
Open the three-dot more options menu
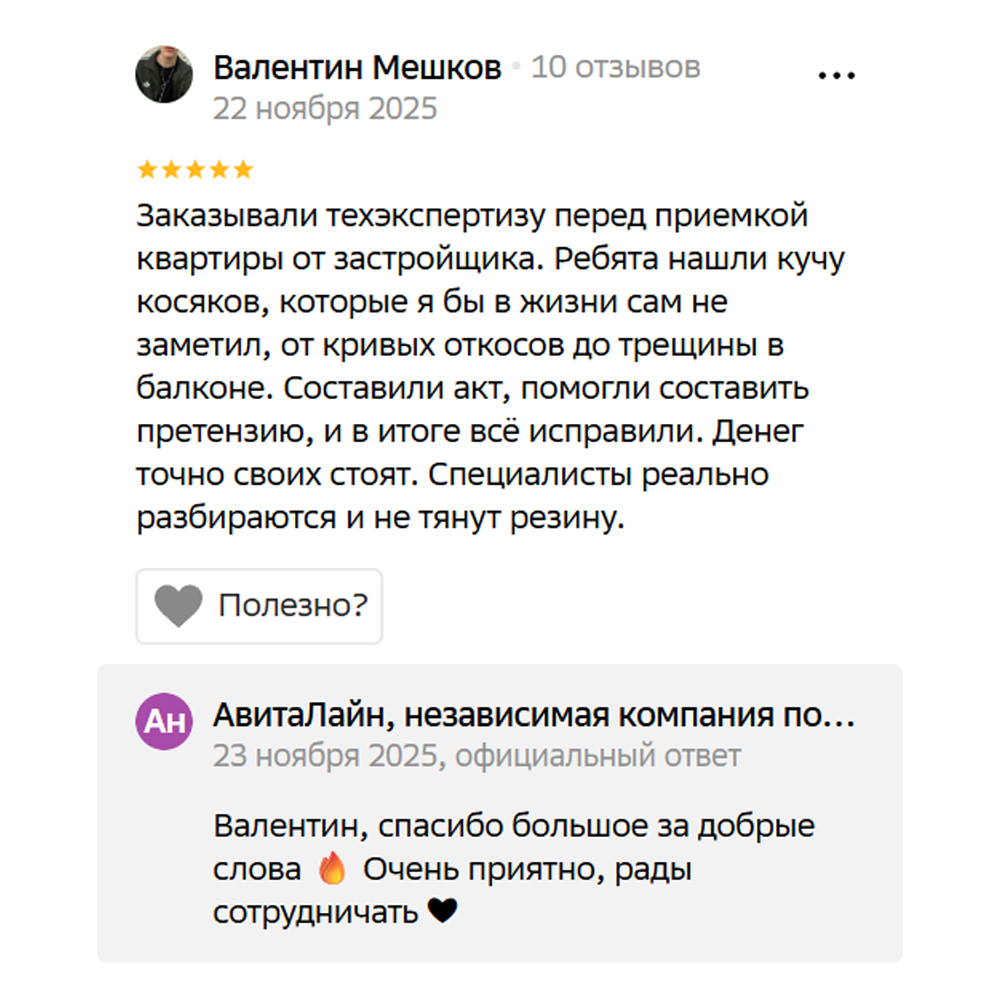[x=837, y=76]
